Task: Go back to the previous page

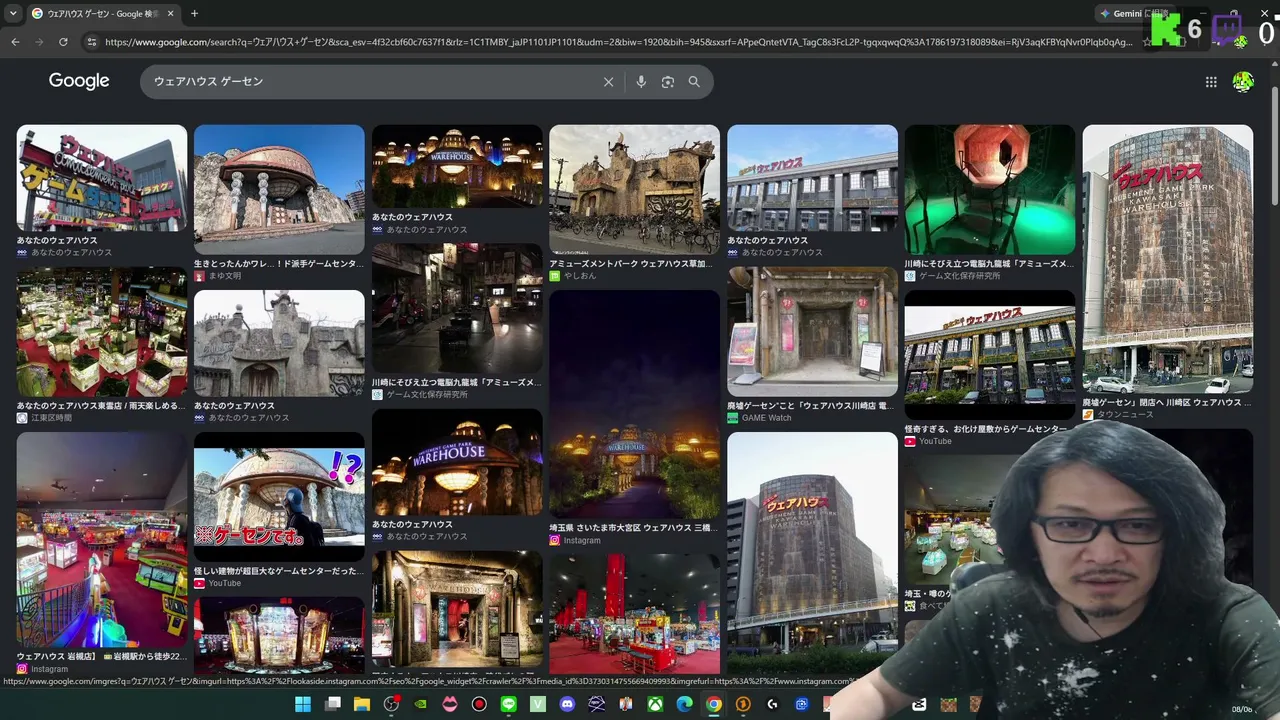Action: coord(15,42)
